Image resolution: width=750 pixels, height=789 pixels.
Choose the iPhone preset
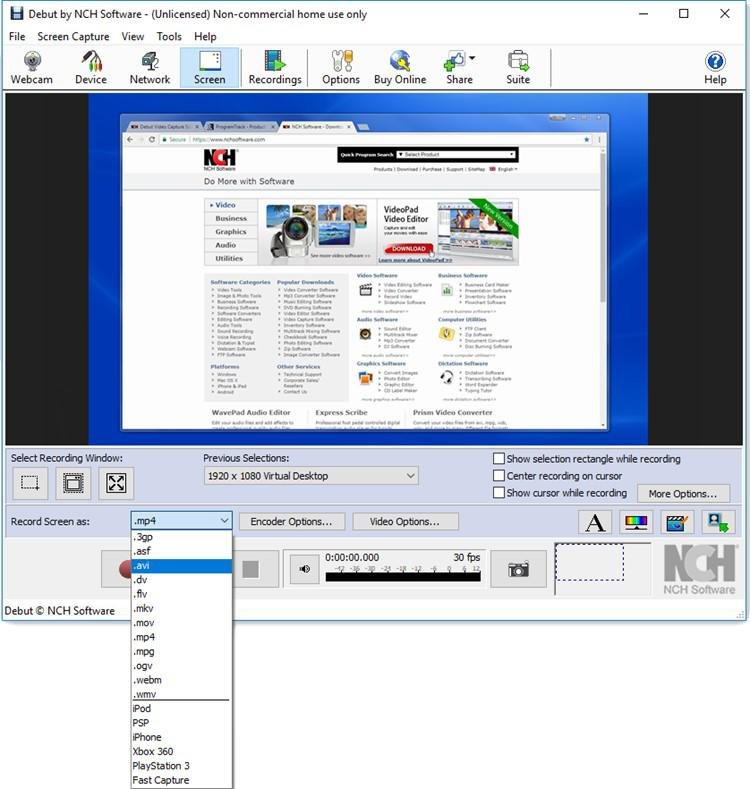click(x=181, y=737)
